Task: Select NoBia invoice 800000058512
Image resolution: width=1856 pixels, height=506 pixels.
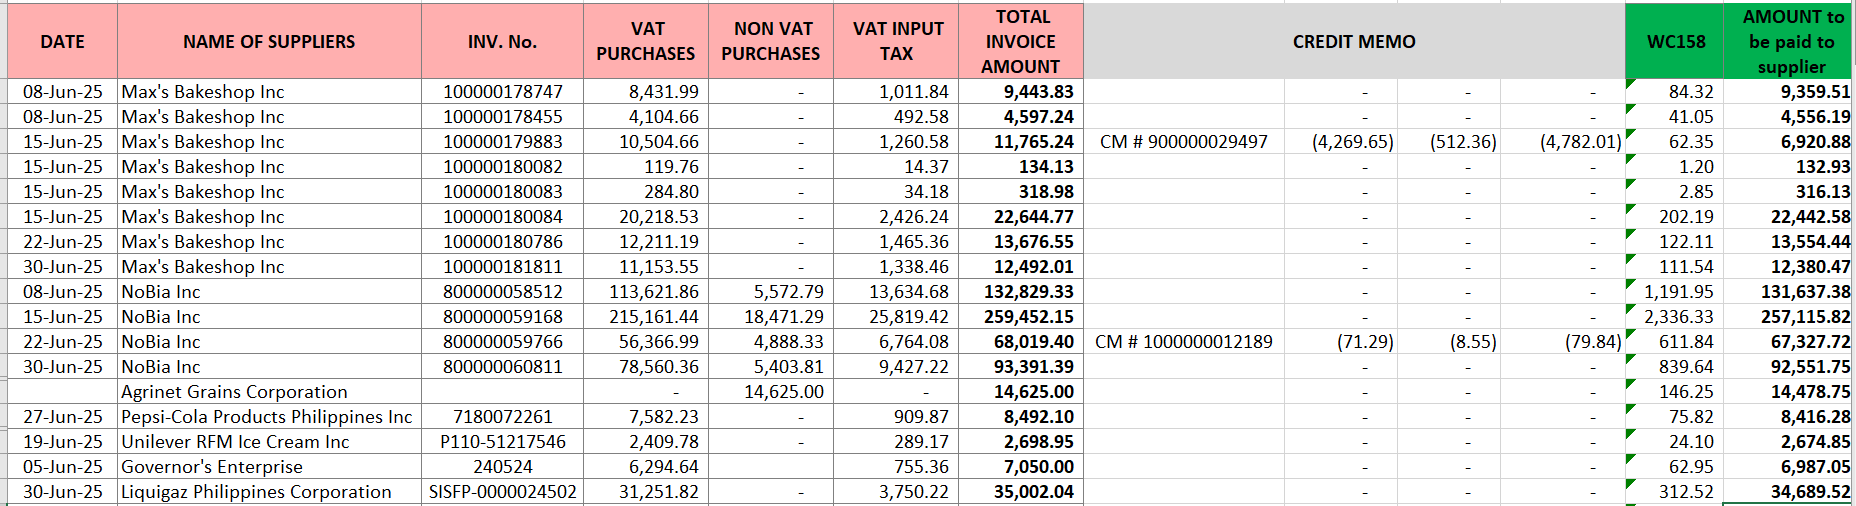Action: coord(502,292)
